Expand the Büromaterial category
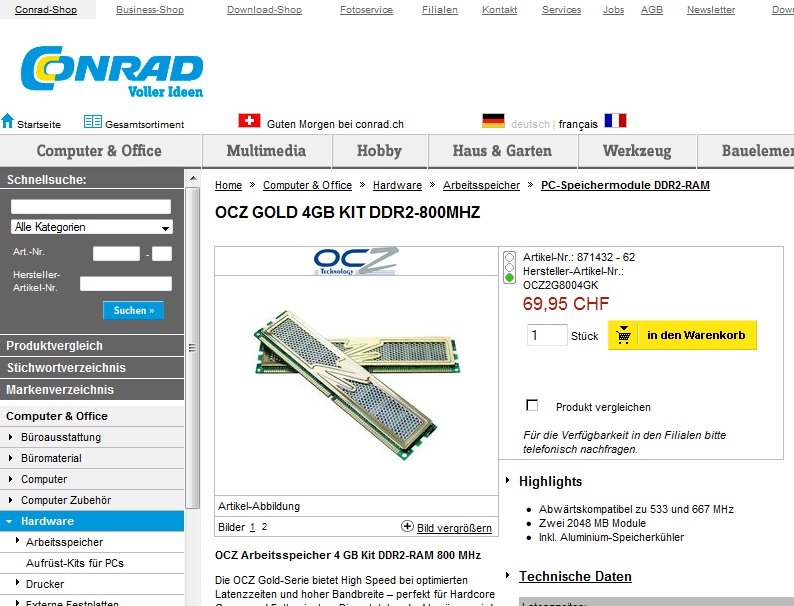 pyautogui.click(x=10, y=458)
